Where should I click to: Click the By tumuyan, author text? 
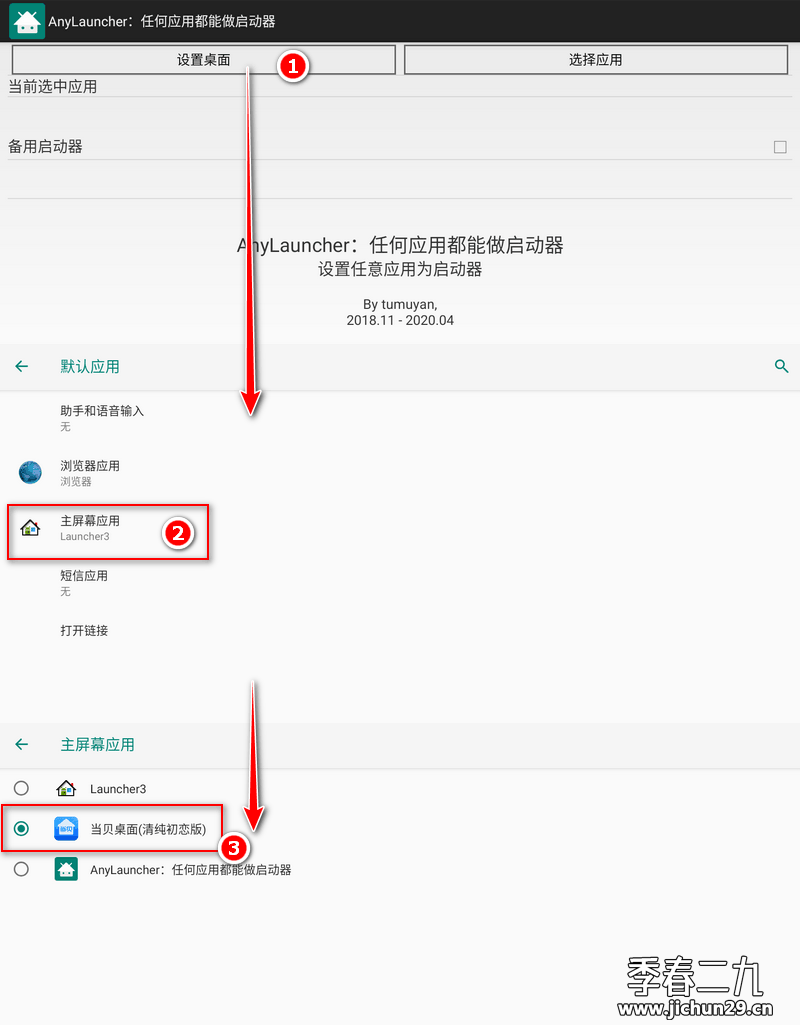click(400, 305)
